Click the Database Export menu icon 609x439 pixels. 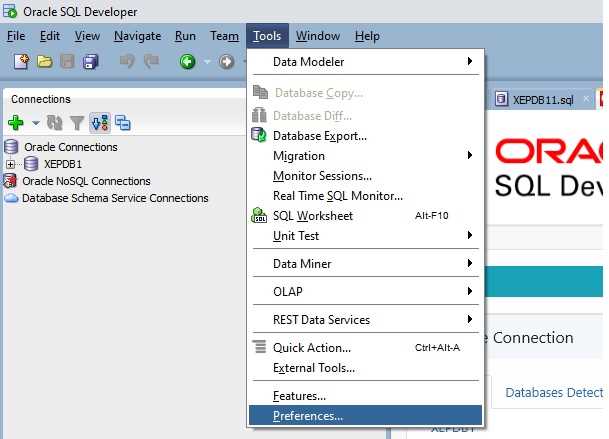259,135
